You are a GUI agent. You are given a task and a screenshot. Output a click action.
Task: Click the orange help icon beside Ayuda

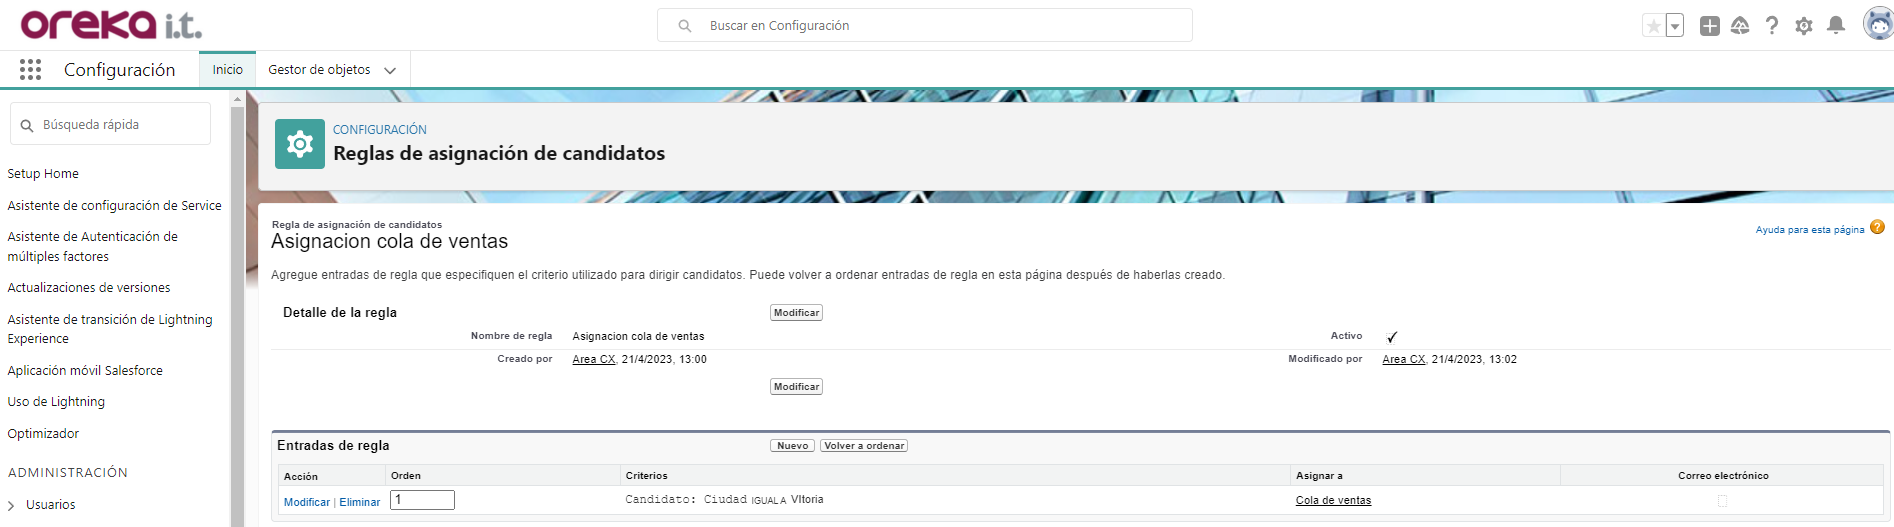[x=1877, y=227]
